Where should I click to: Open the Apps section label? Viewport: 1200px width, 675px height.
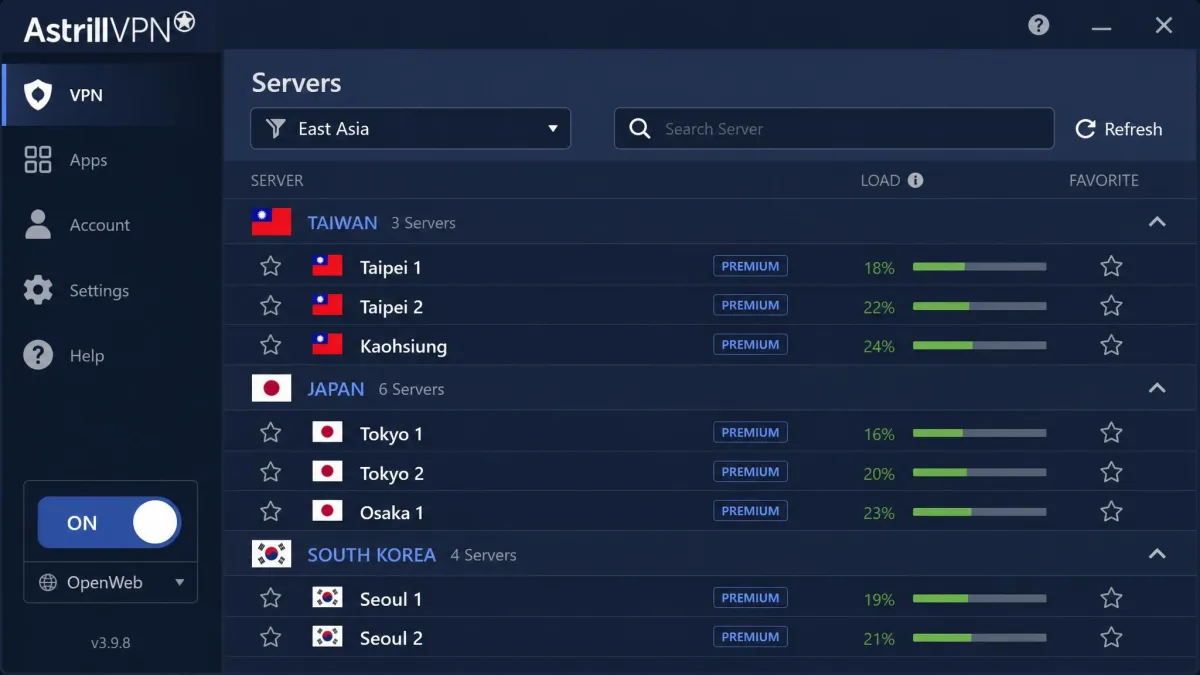88,160
